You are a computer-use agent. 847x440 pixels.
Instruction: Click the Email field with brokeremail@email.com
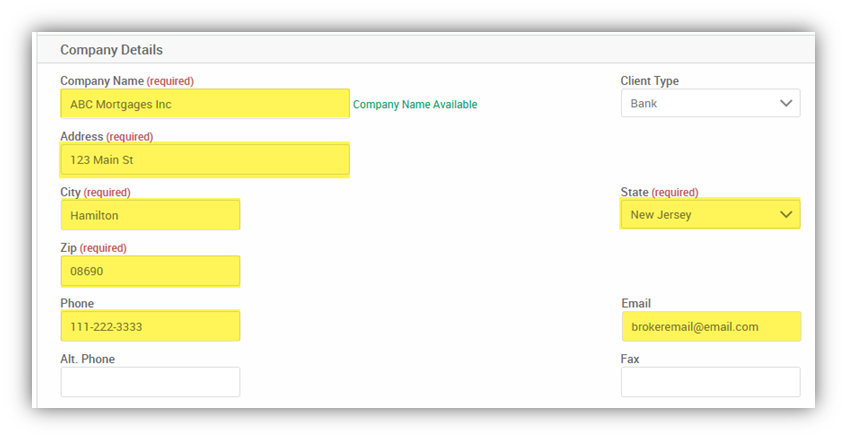tap(710, 326)
